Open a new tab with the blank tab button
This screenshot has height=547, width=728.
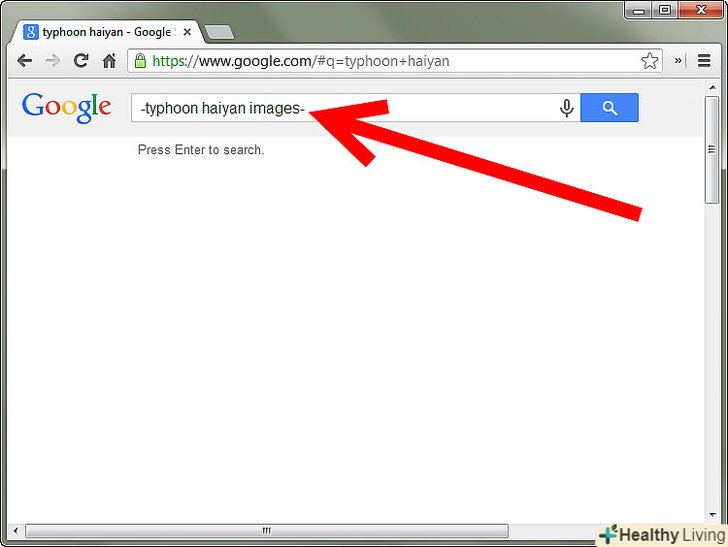pyautogui.click(x=219, y=32)
